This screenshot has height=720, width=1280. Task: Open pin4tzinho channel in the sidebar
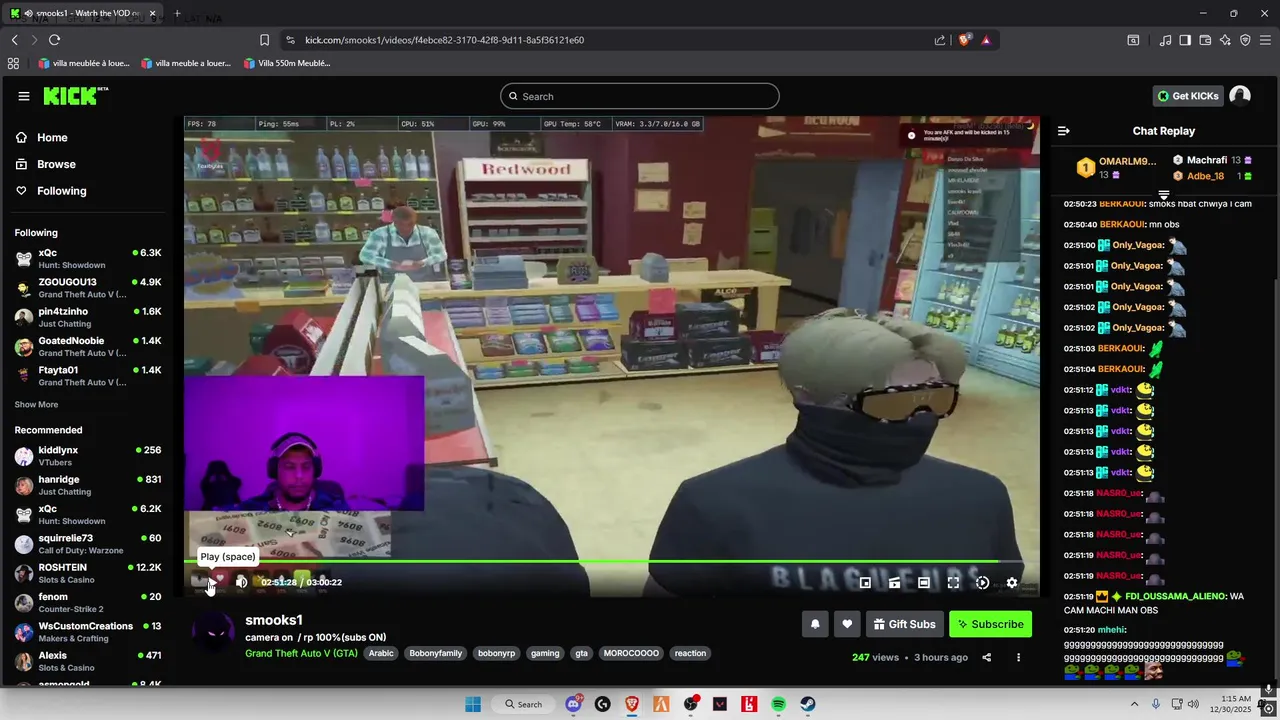click(88, 317)
